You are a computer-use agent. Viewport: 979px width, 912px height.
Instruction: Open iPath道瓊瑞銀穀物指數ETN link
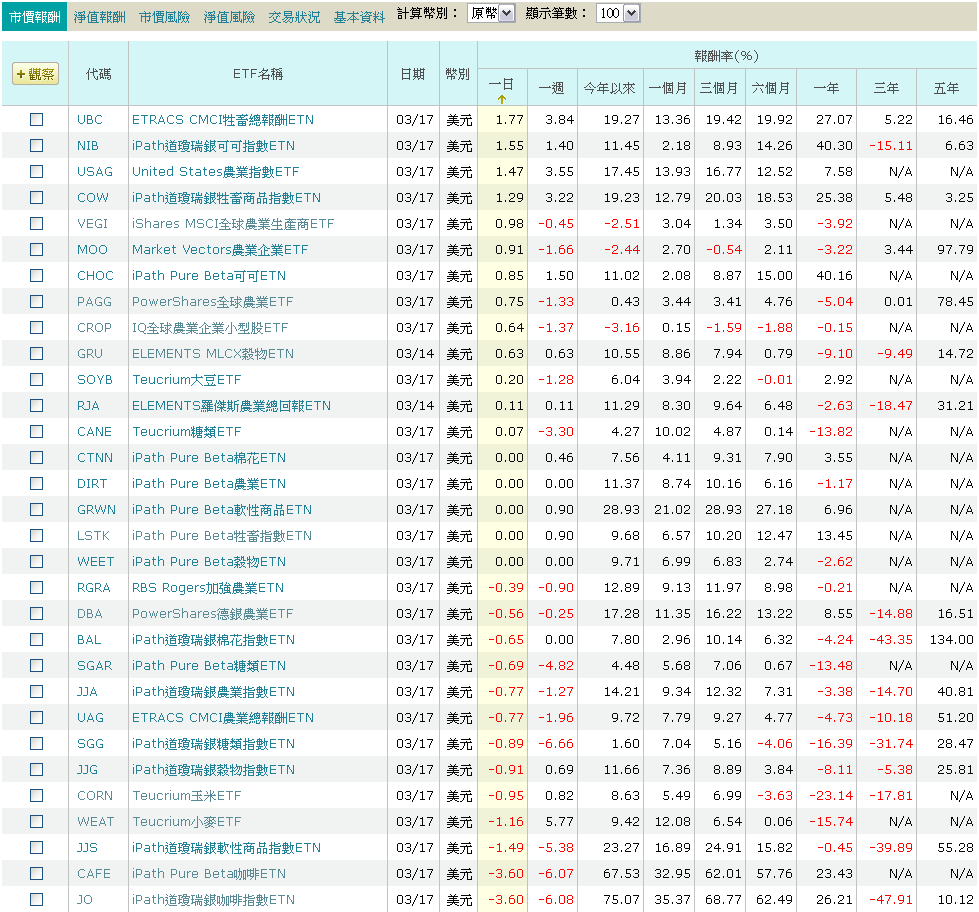[x=214, y=770]
